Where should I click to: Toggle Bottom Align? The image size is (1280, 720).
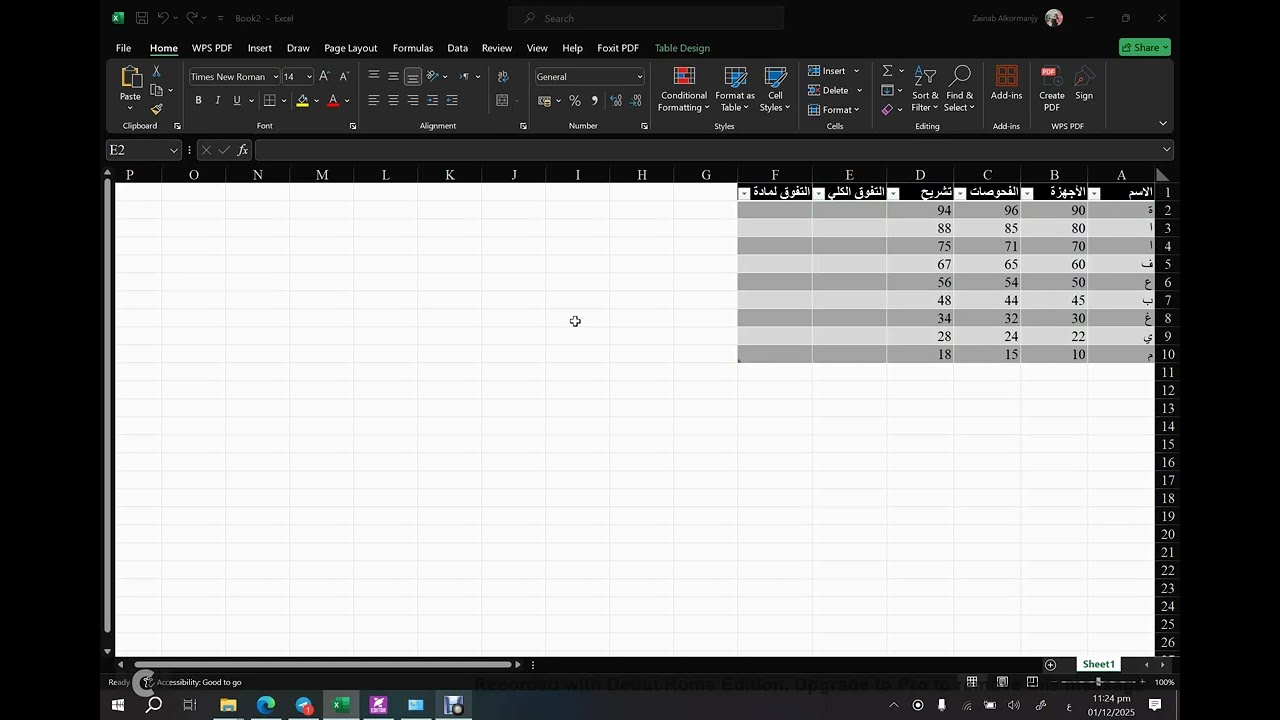pyautogui.click(x=413, y=76)
